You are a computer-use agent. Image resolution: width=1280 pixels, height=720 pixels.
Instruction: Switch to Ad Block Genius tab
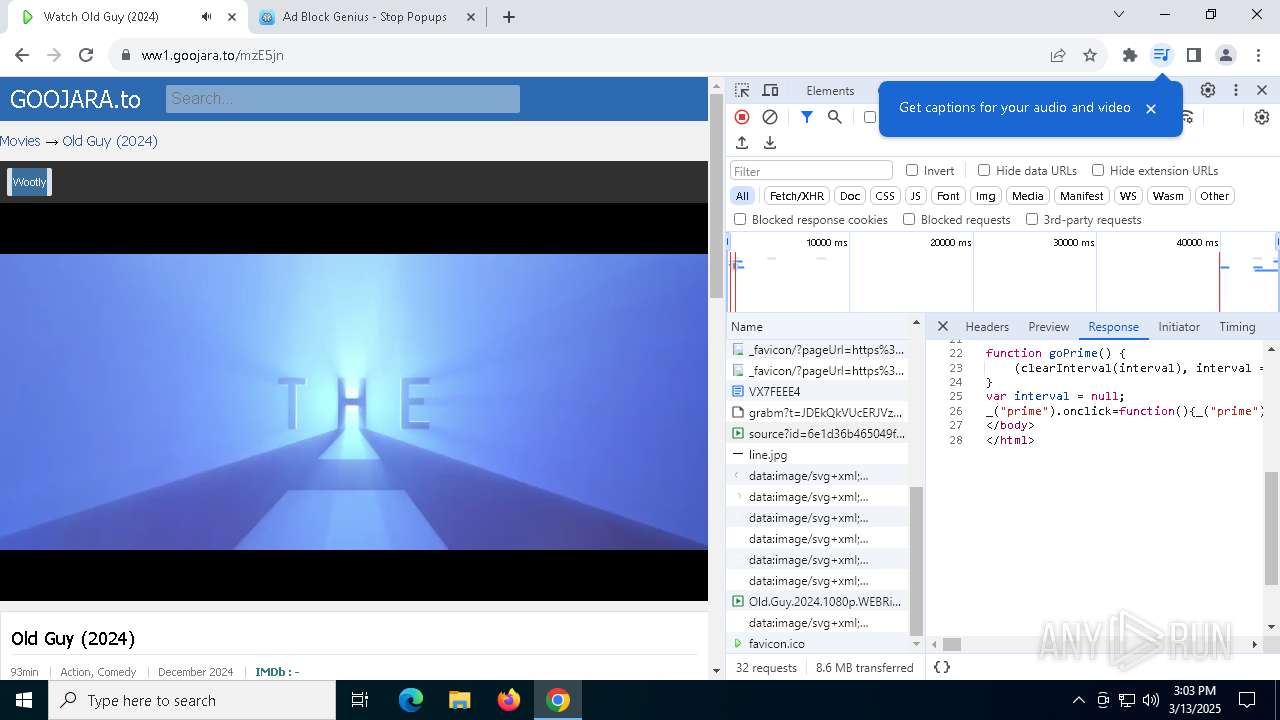365,16
